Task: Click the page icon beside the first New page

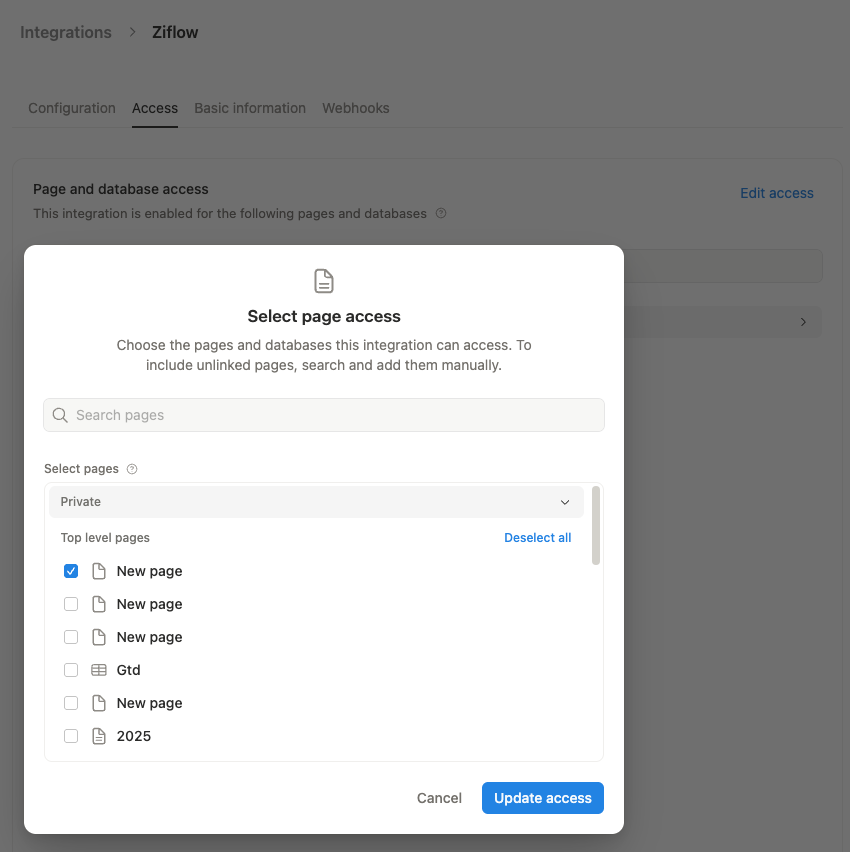Action: click(x=97, y=570)
